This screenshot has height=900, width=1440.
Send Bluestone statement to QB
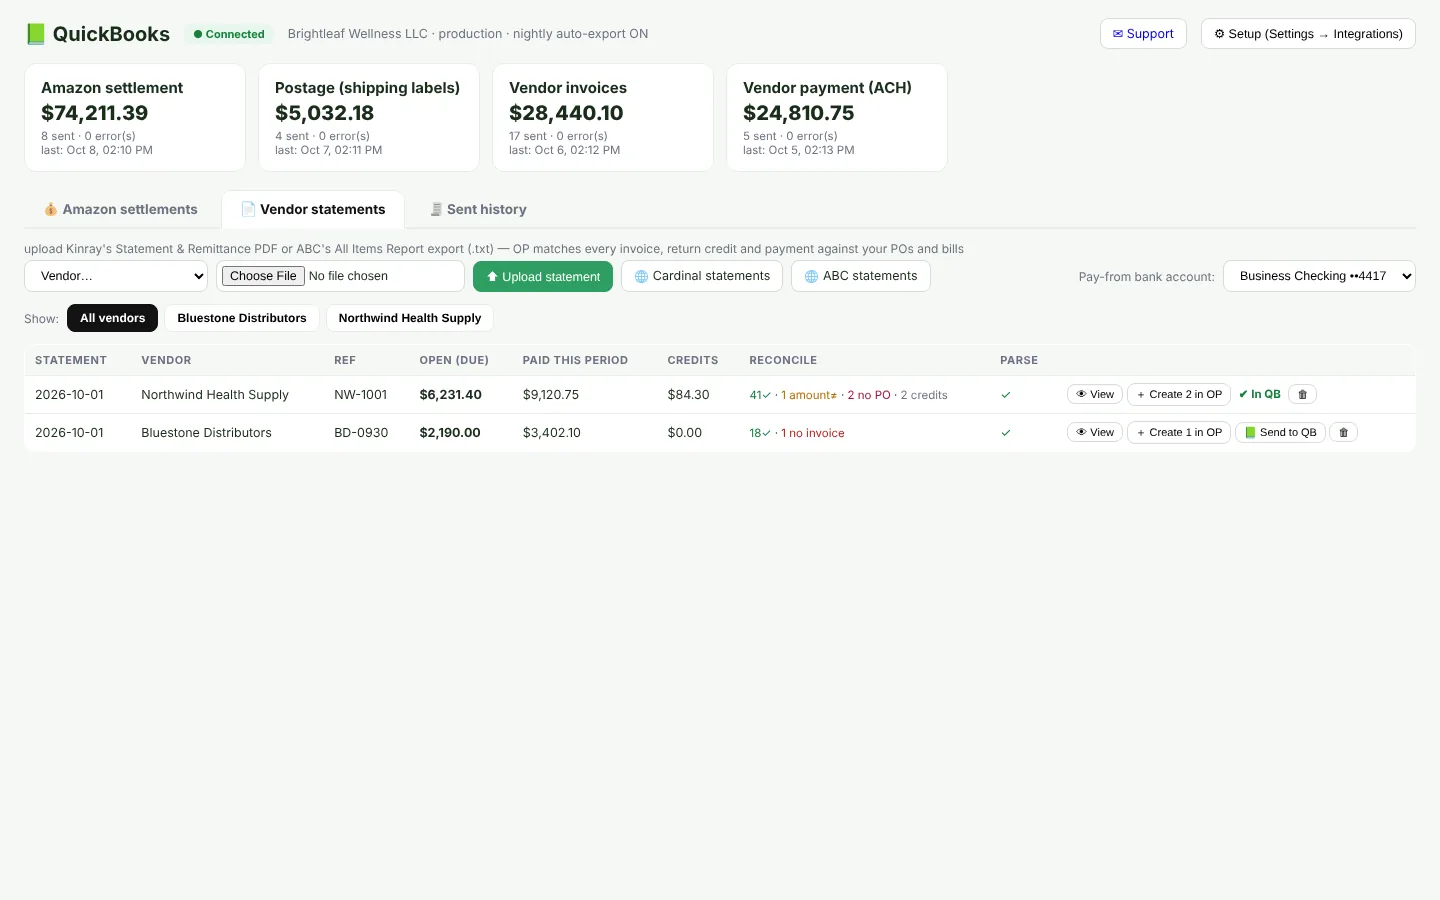(x=1280, y=432)
